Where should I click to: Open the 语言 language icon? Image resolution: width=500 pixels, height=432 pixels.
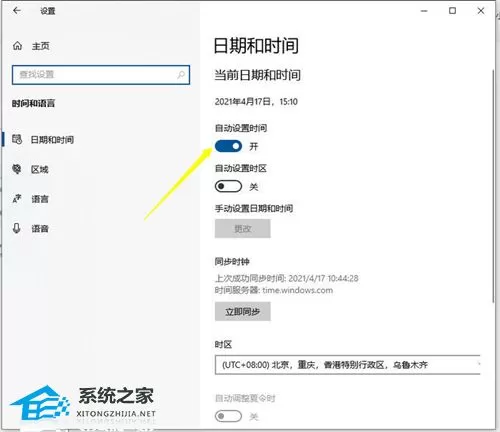click(x=17, y=199)
